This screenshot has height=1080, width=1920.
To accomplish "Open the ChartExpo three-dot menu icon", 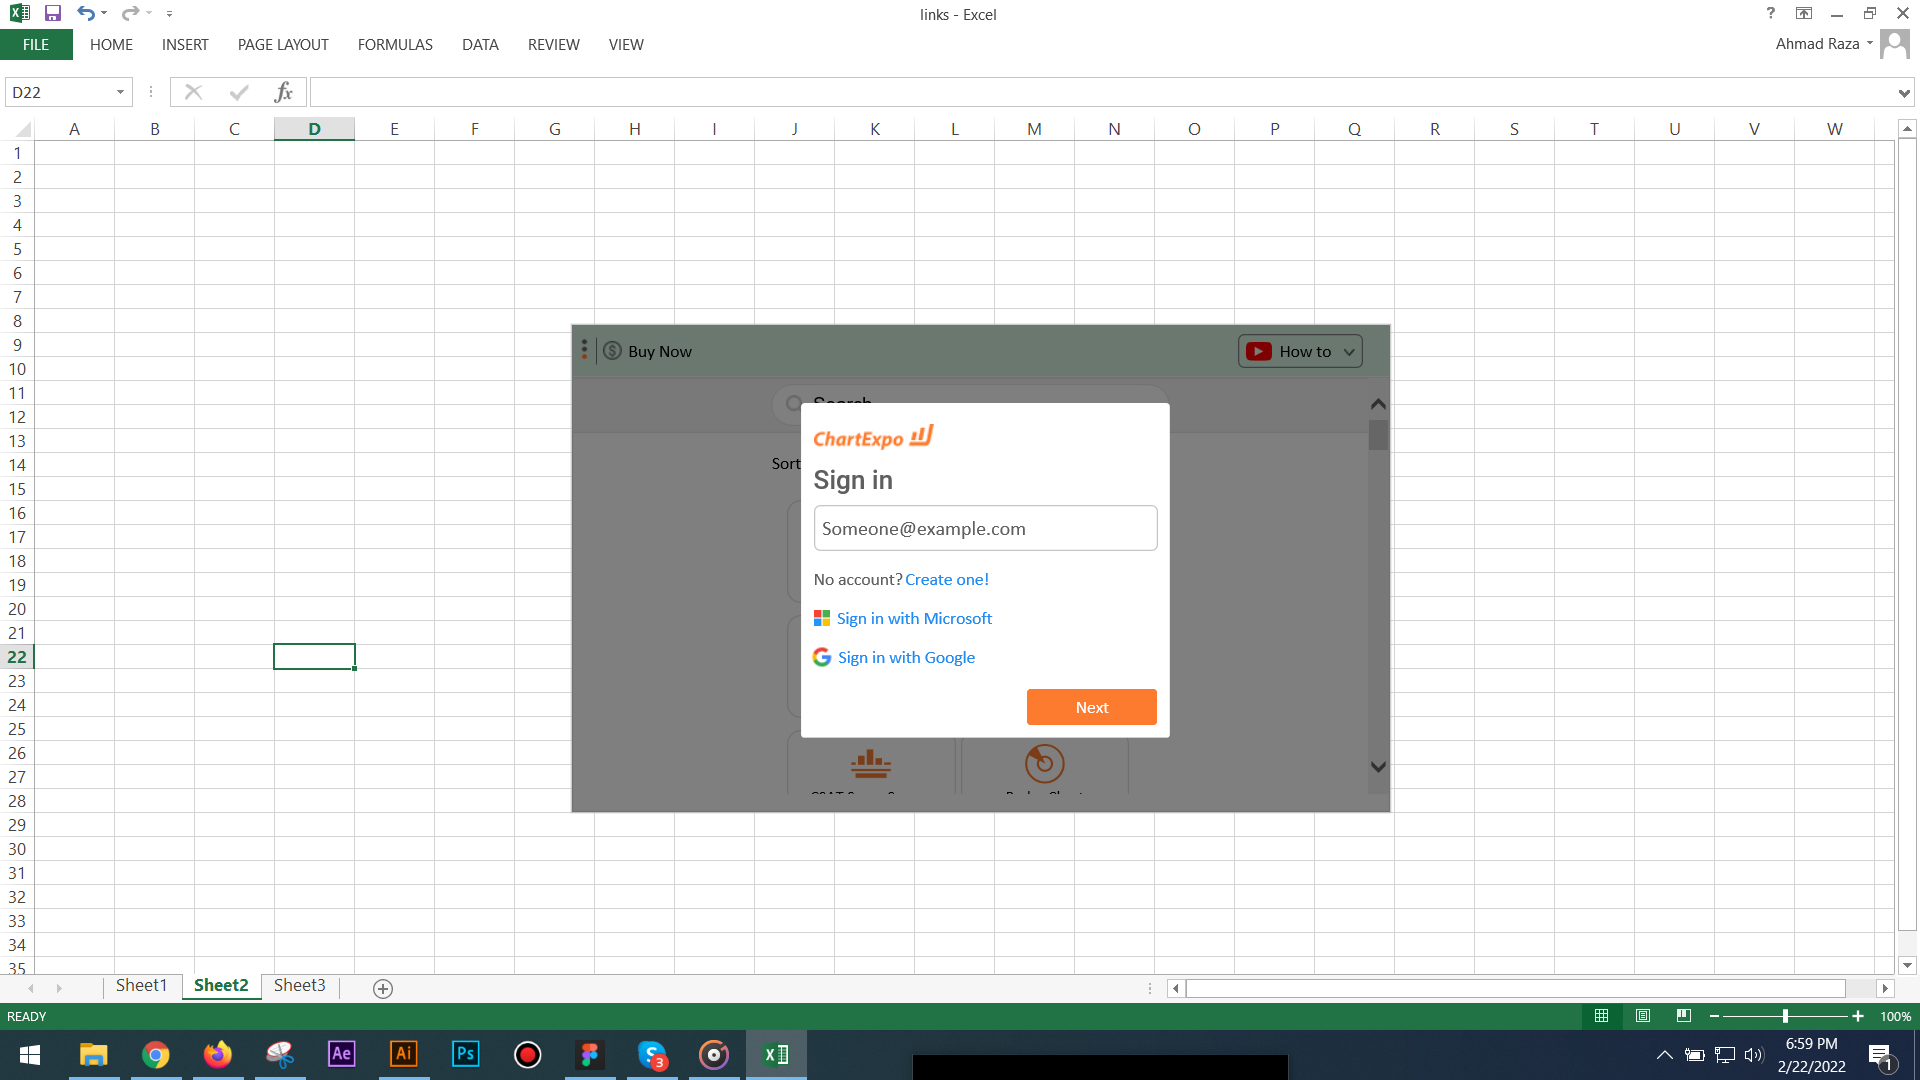I will (x=585, y=350).
